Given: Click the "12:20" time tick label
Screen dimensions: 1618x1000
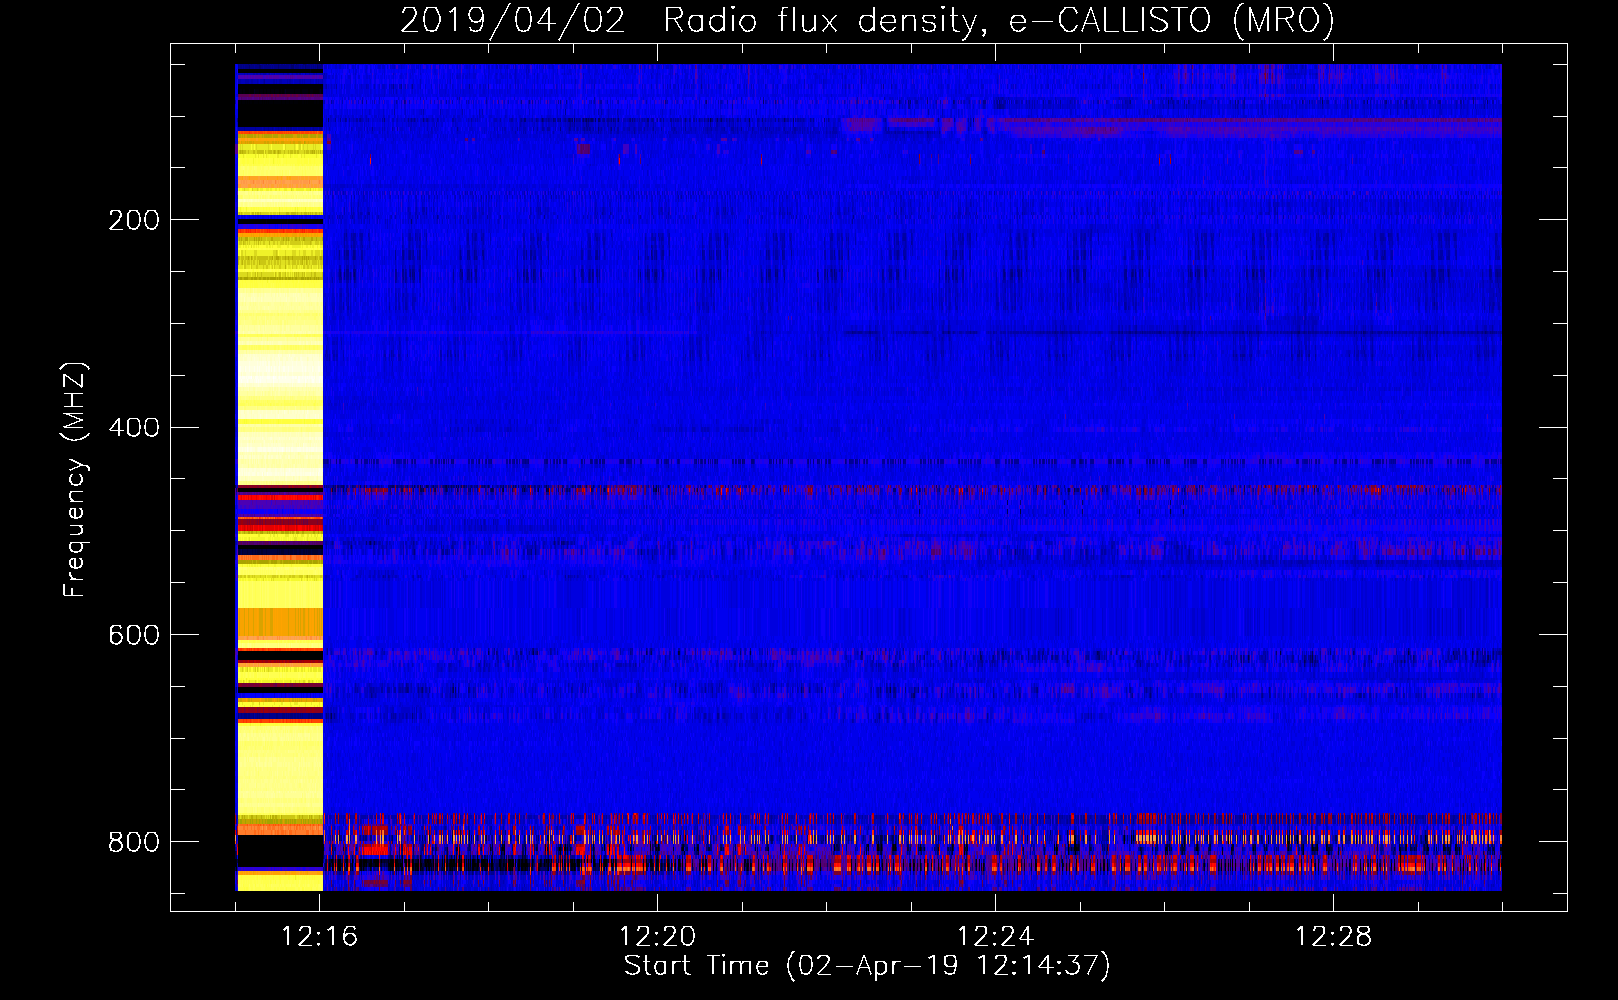Looking at the screenshot, I should coord(658,937).
